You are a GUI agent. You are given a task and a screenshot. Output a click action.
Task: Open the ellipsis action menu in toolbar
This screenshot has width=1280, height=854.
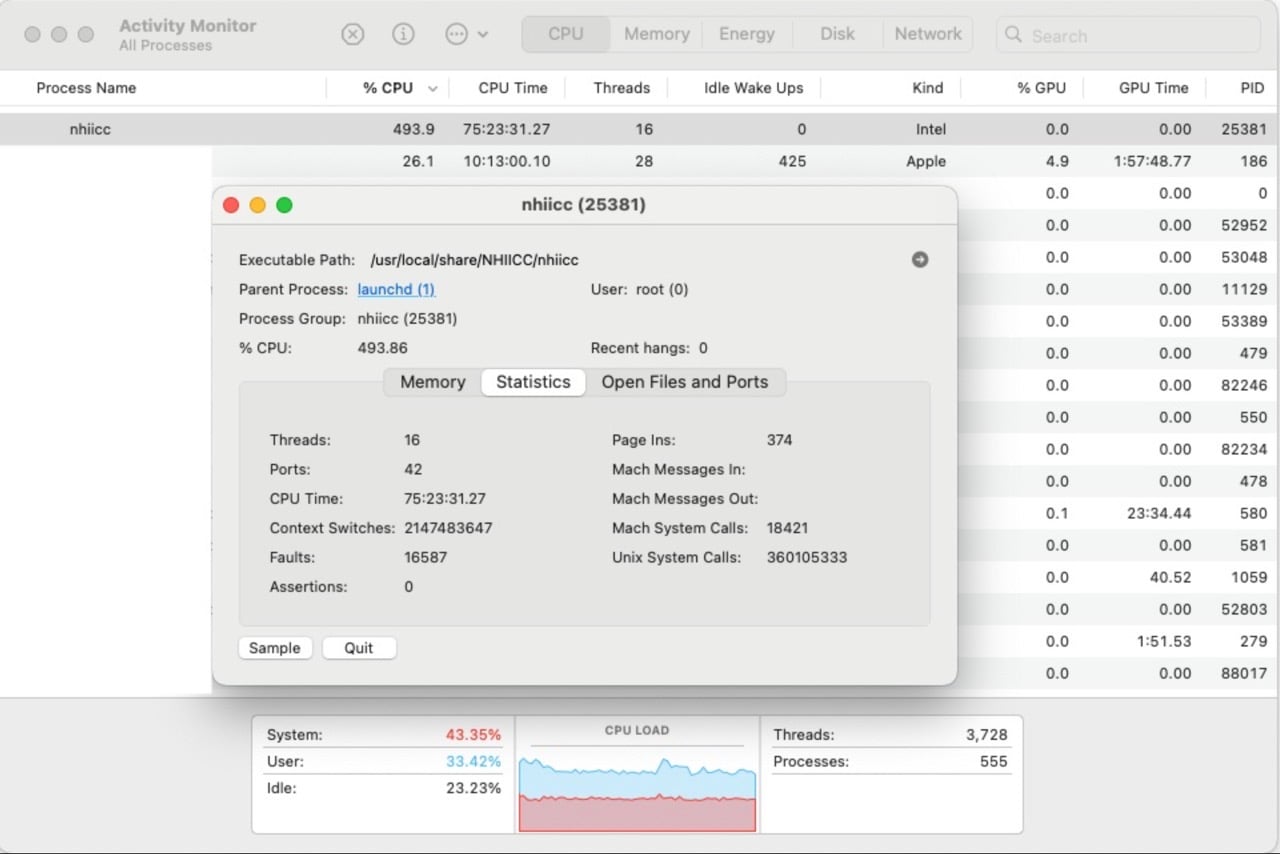[466, 34]
